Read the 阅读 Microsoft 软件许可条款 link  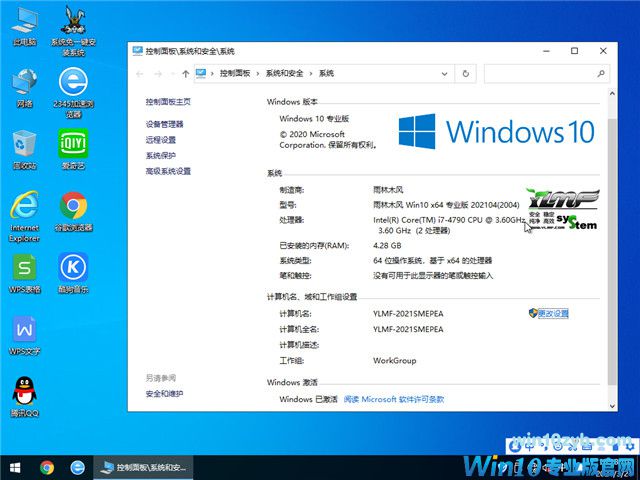point(394,399)
